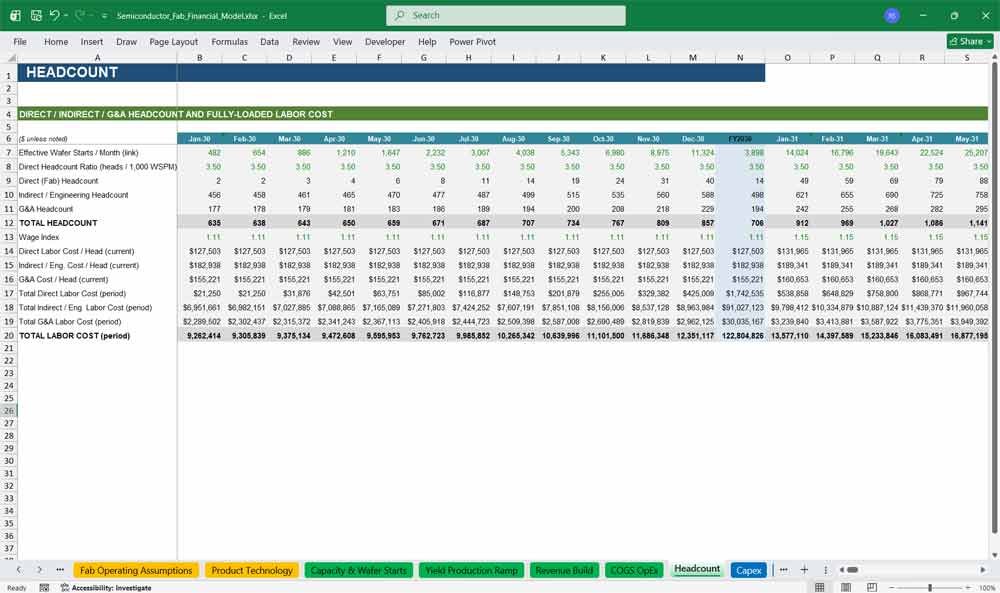Switch to Revenue Build sheet

coord(564,570)
